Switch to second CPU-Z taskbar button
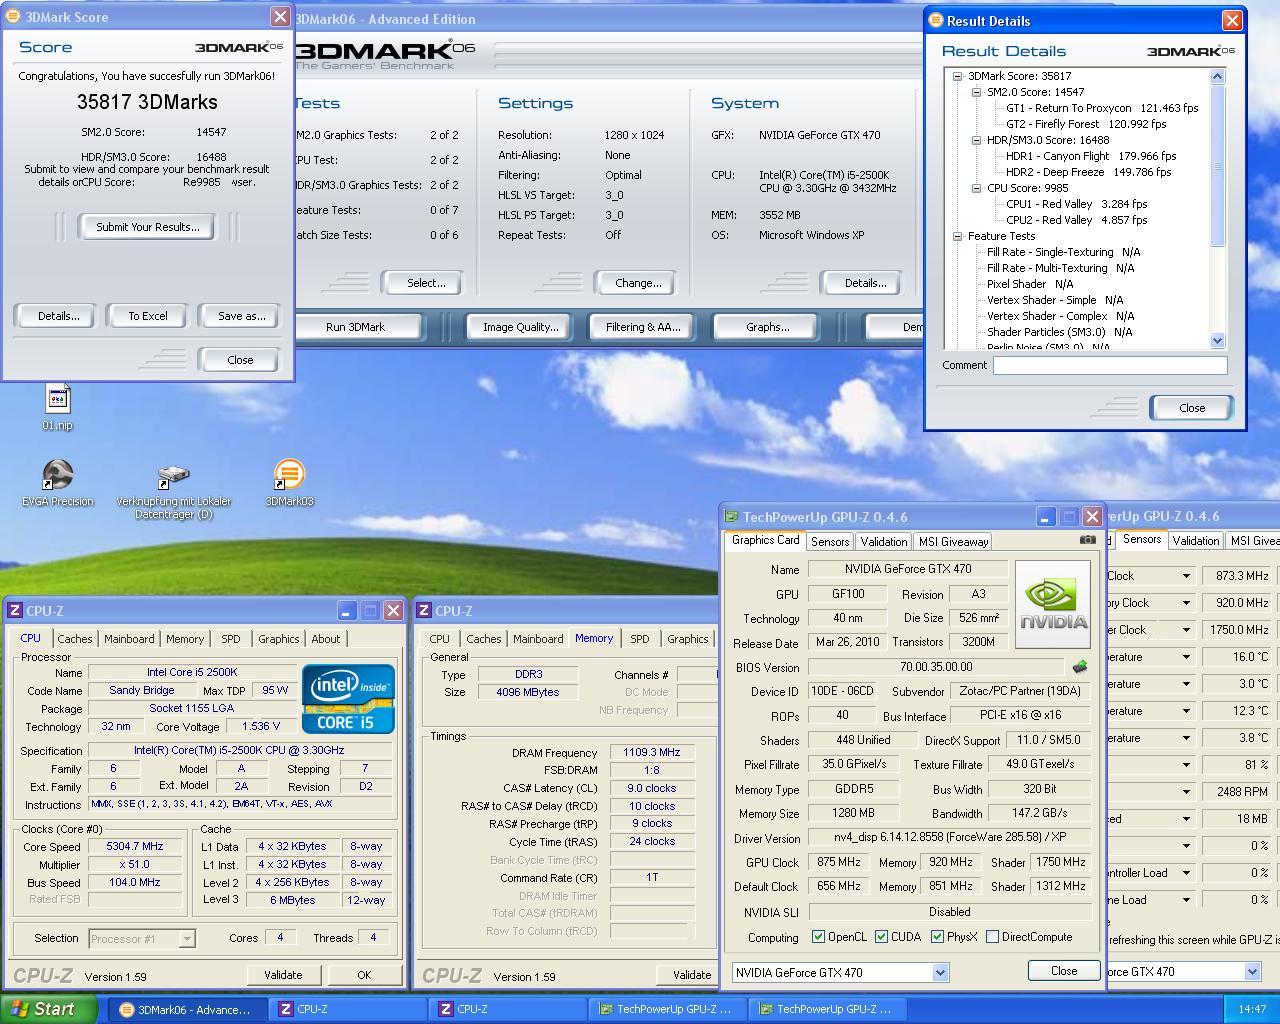The image size is (1280, 1024). click(509, 1009)
